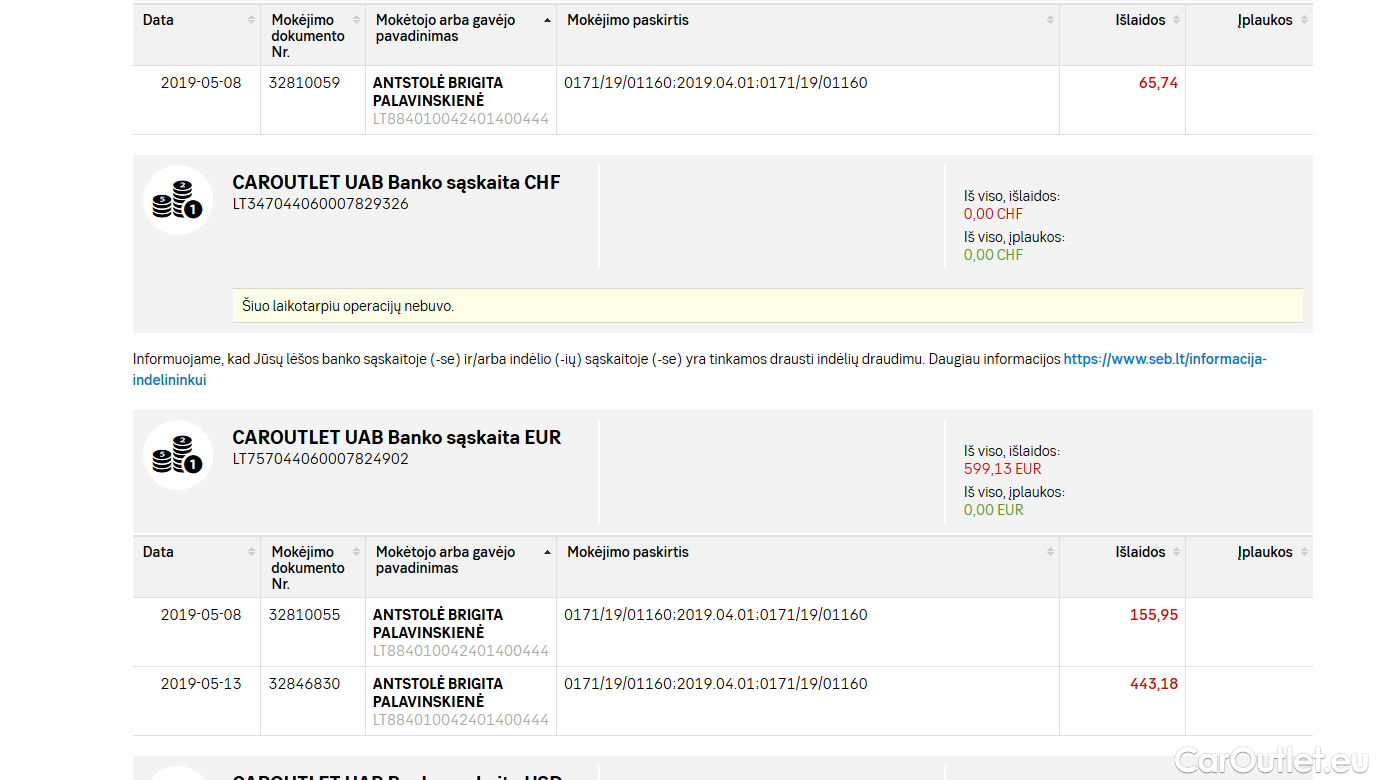Select the CAROUTLET UAB Banko sąskaita EUR title
The height and width of the screenshot is (780, 1379).
tap(397, 437)
